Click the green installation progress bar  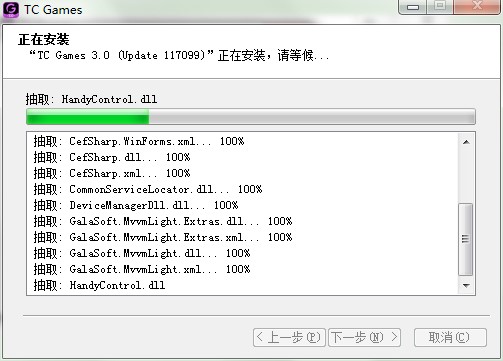click(251, 117)
